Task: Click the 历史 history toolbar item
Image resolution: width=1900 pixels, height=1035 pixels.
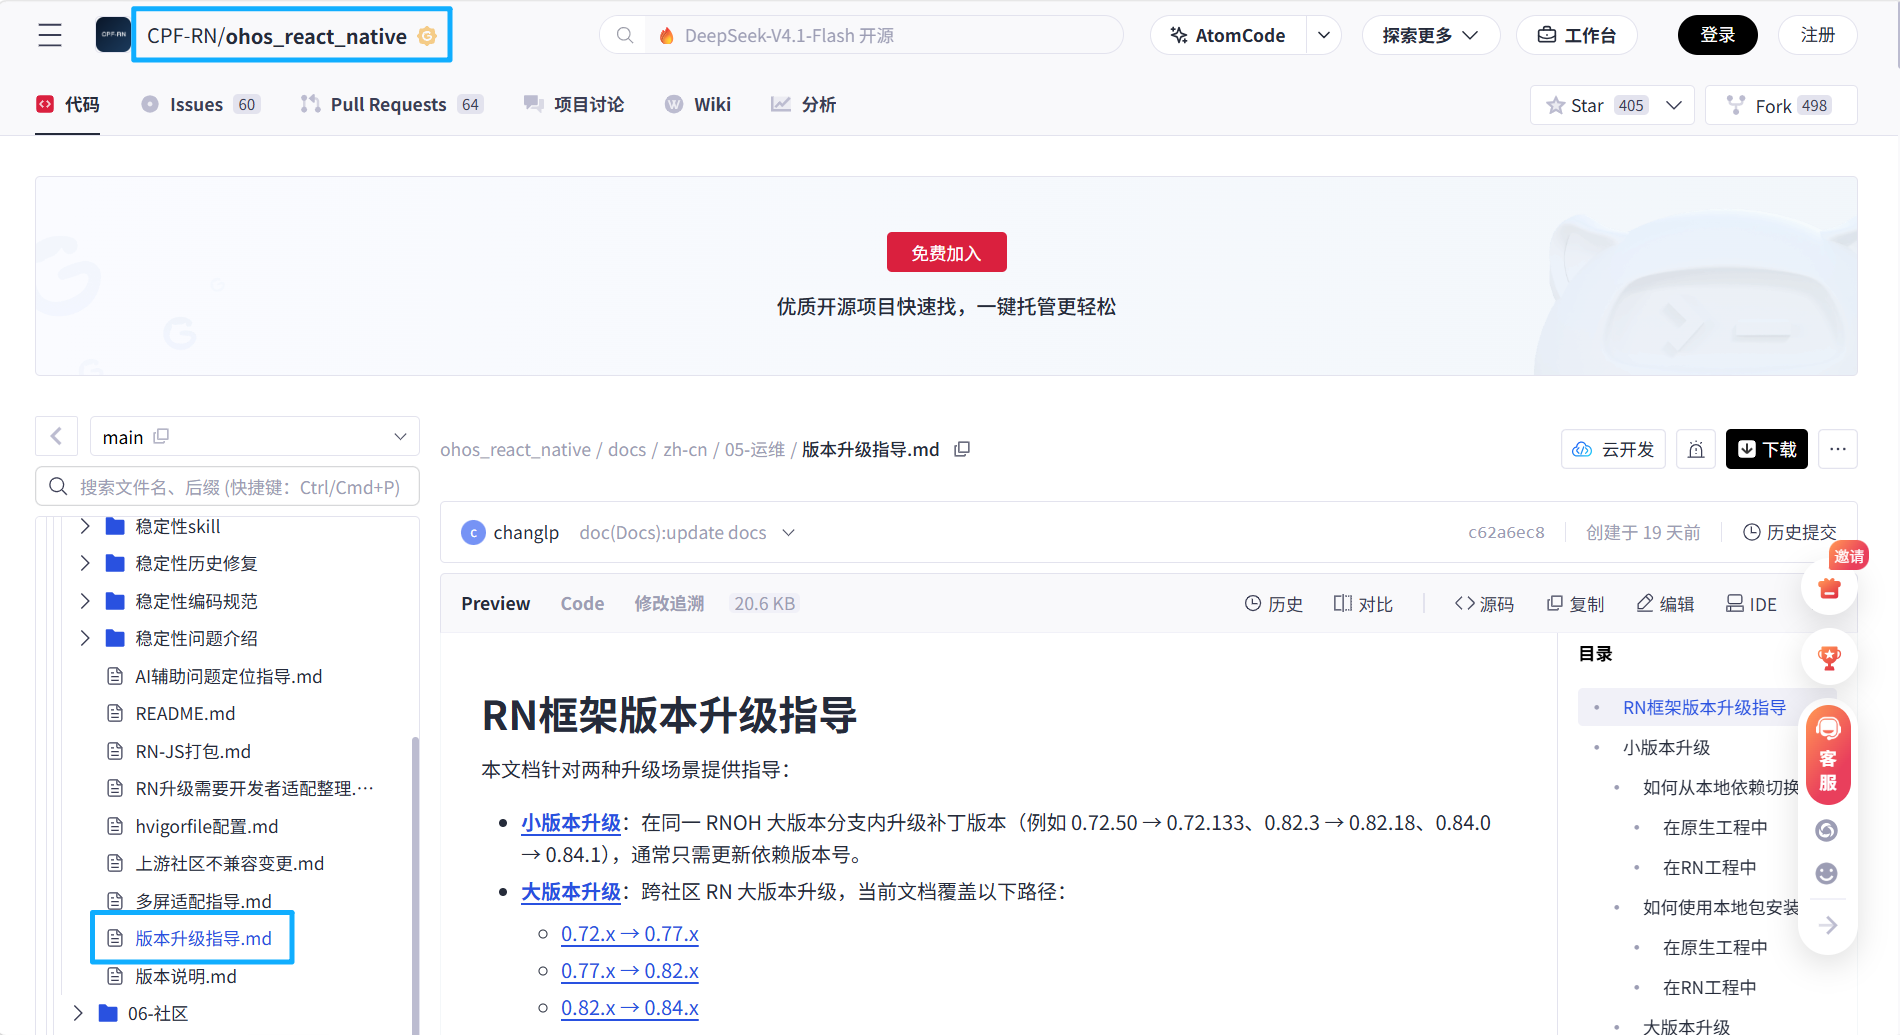Action: (1273, 603)
